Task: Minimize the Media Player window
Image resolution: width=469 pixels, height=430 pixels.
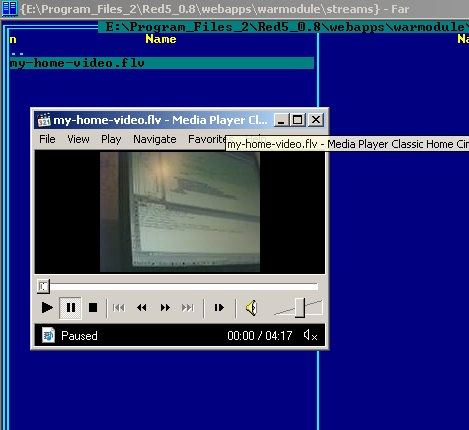Action: [x=281, y=120]
